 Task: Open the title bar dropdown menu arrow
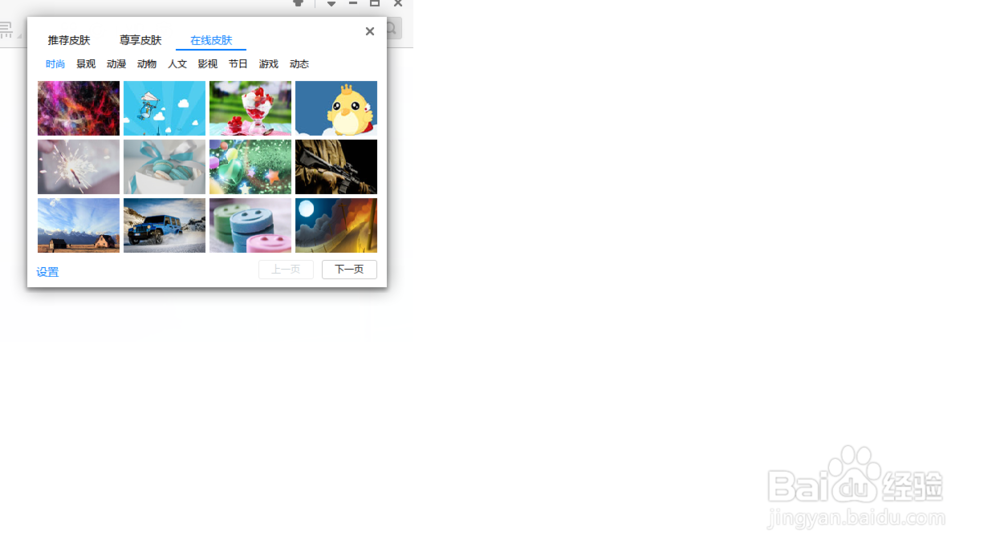[x=331, y=3]
